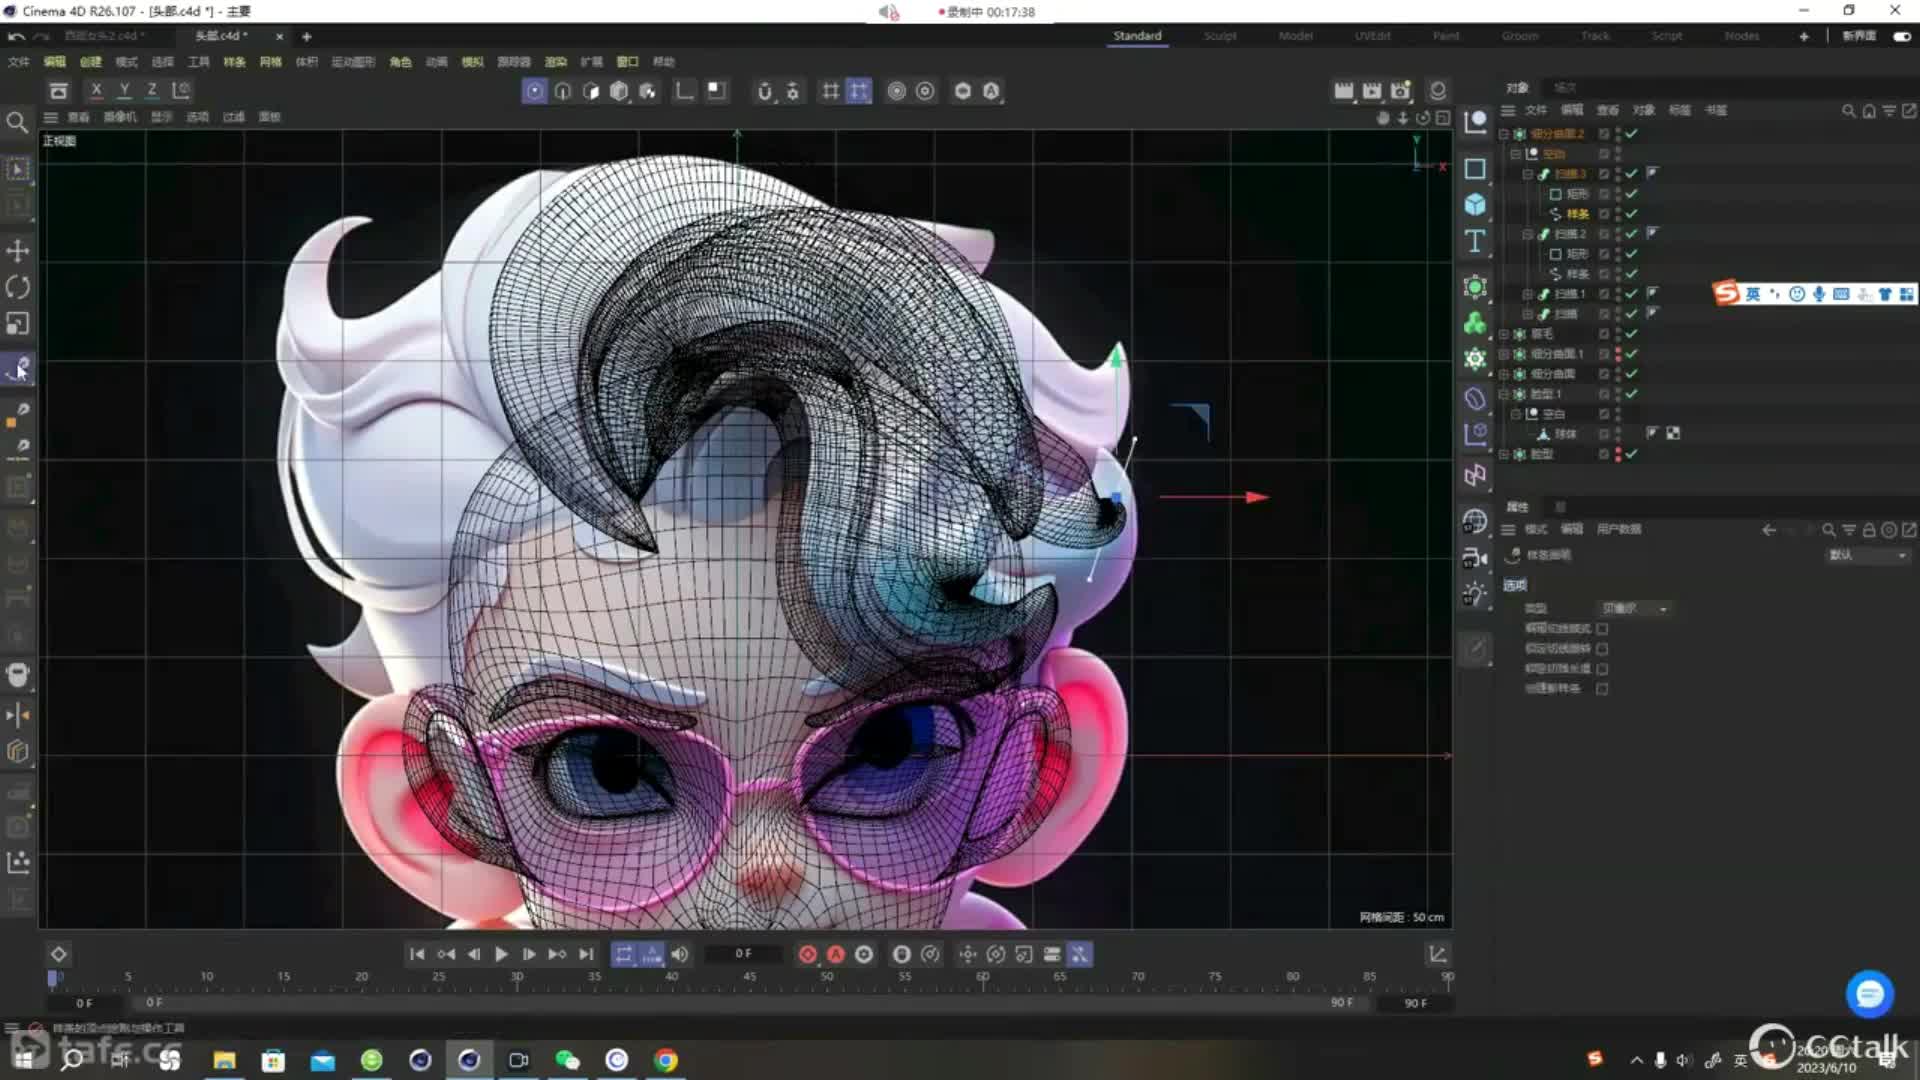The width and height of the screenshot is (1920, 1080).
Task: Select the spline pen tool in left toolbar
Action: (18, 369)
